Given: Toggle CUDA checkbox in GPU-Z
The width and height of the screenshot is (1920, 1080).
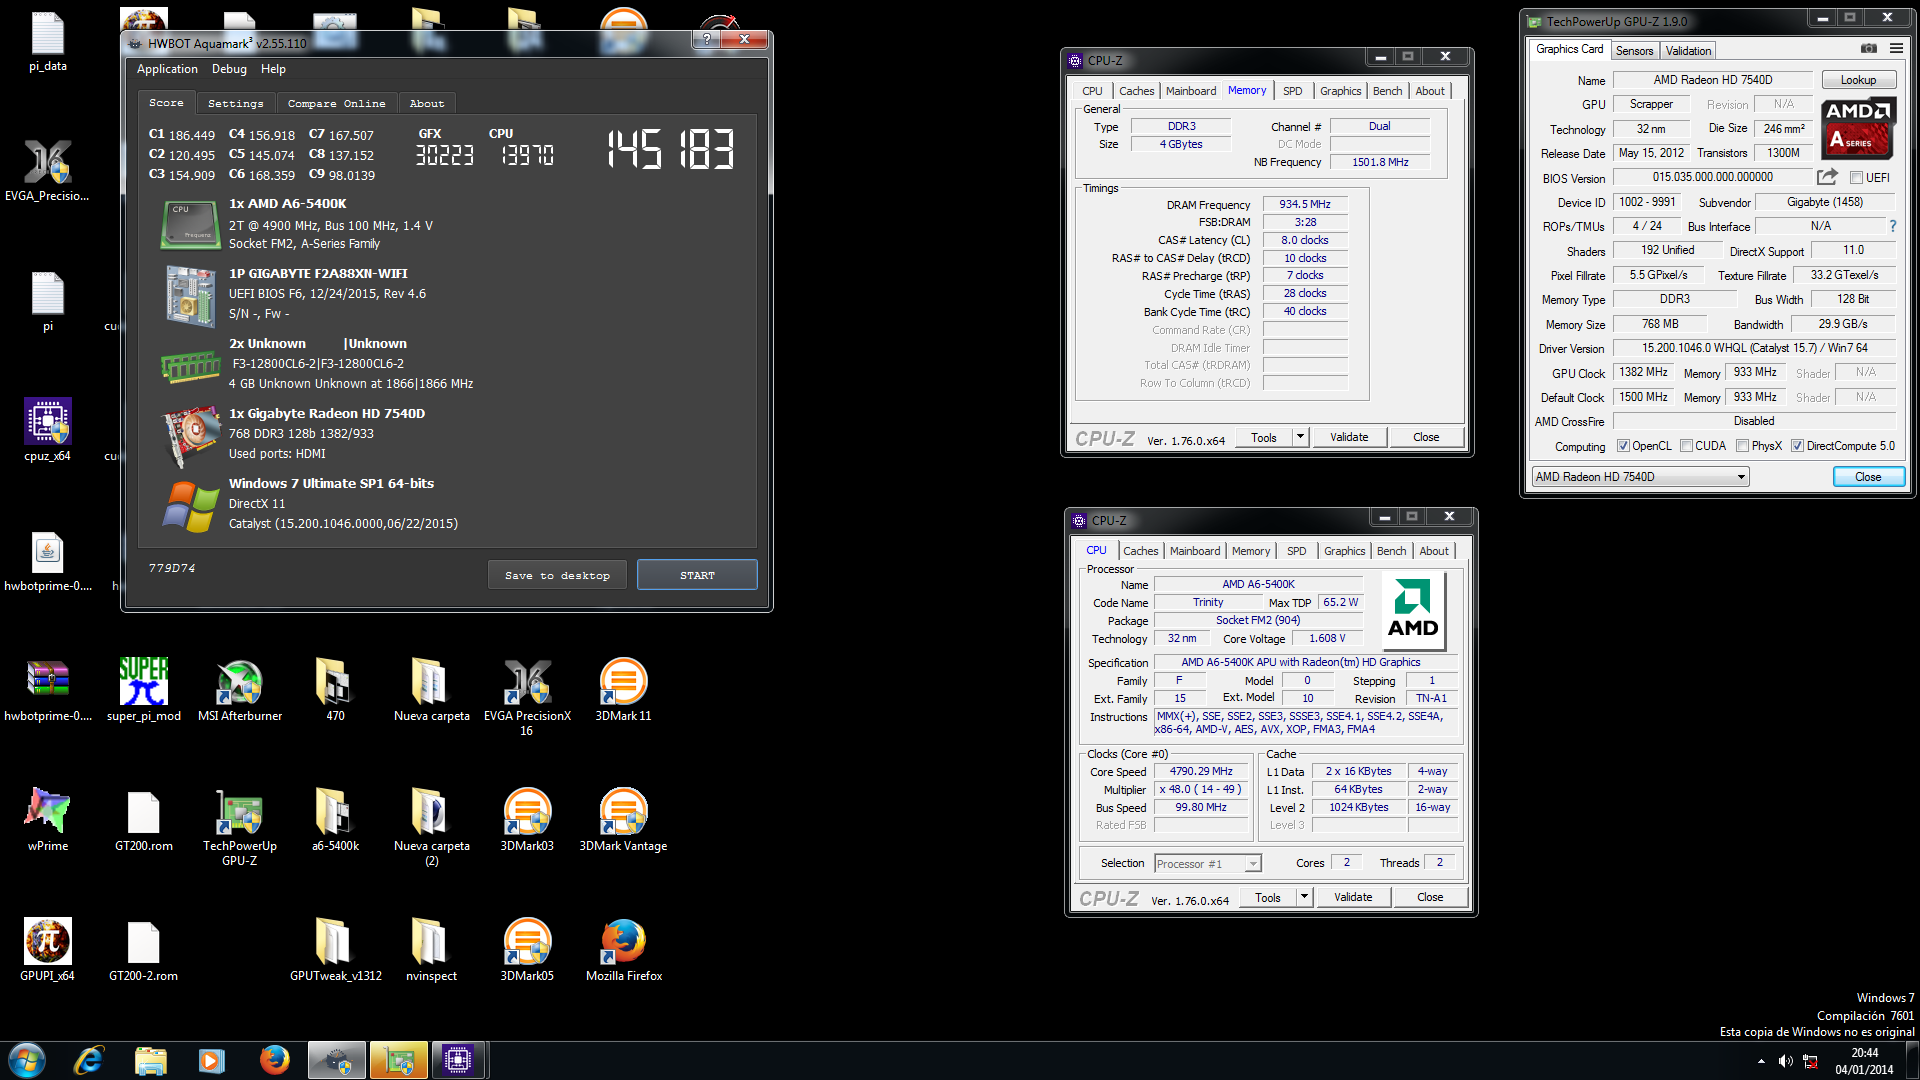Looking at the screenshot, I should [x=1686, y=446].
